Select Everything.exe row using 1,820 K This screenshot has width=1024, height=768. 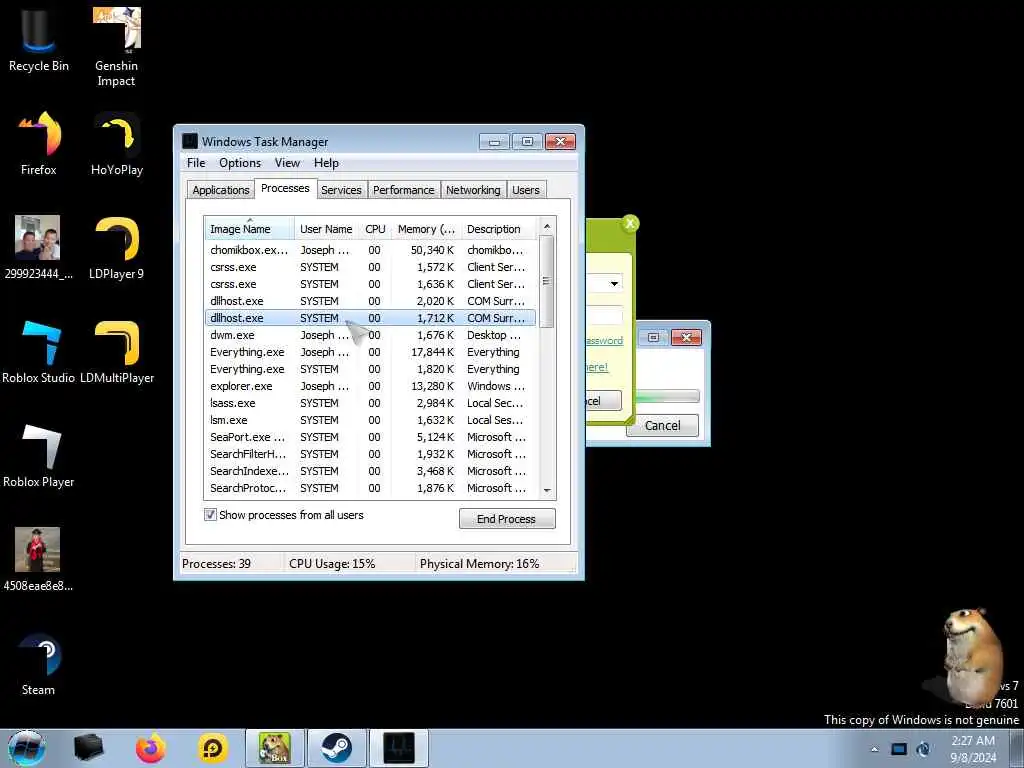click(370, 369)
